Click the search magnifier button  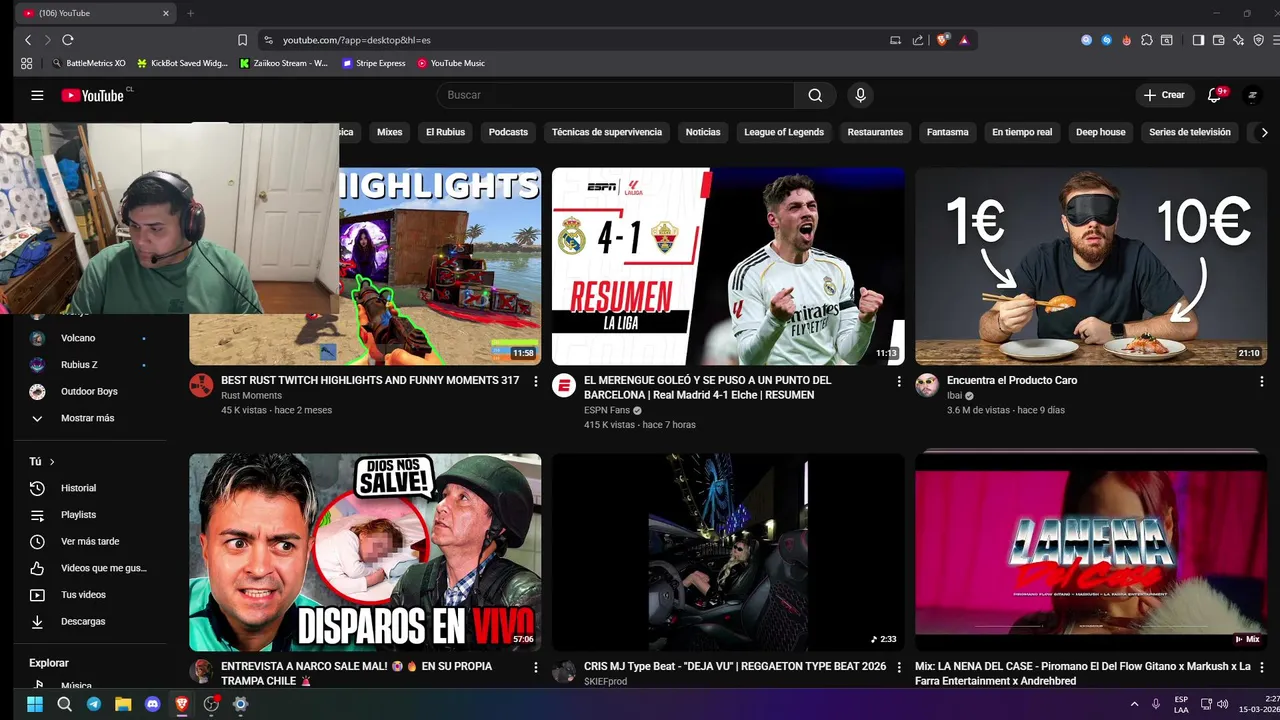click(x=815, y=95)
